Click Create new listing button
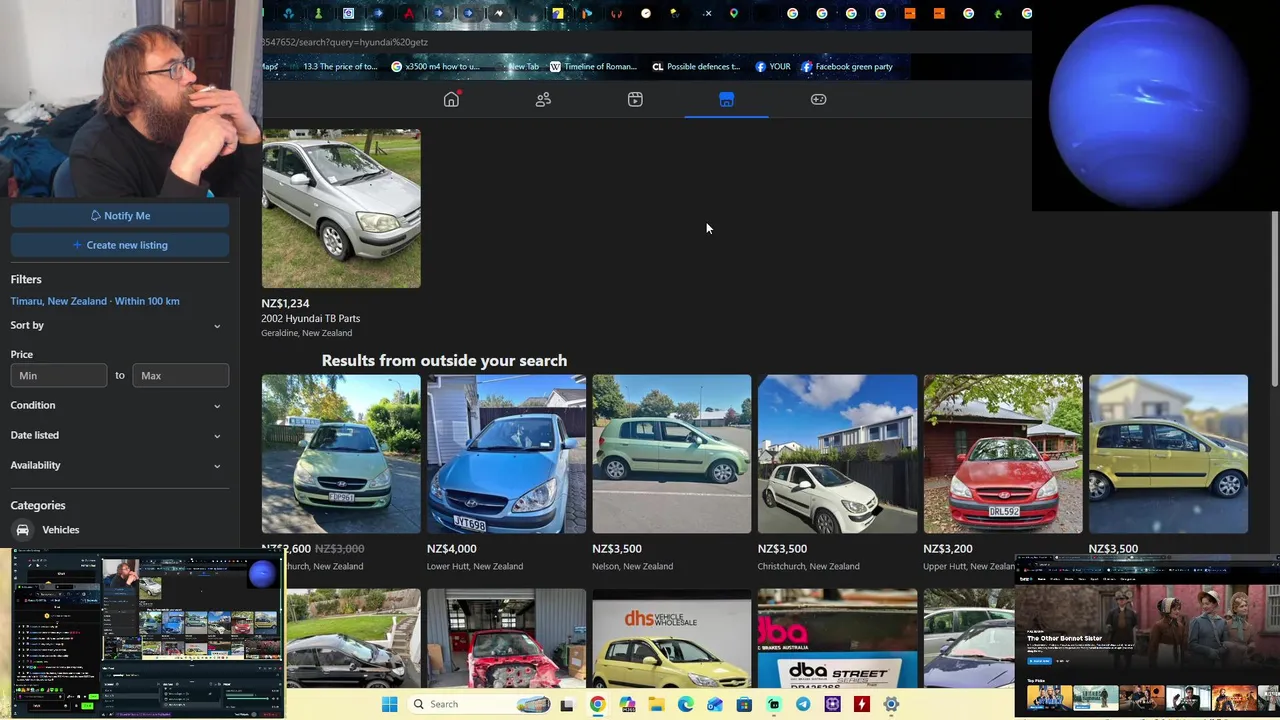This screenshot has width=1280, height=720. click(120, 245)
